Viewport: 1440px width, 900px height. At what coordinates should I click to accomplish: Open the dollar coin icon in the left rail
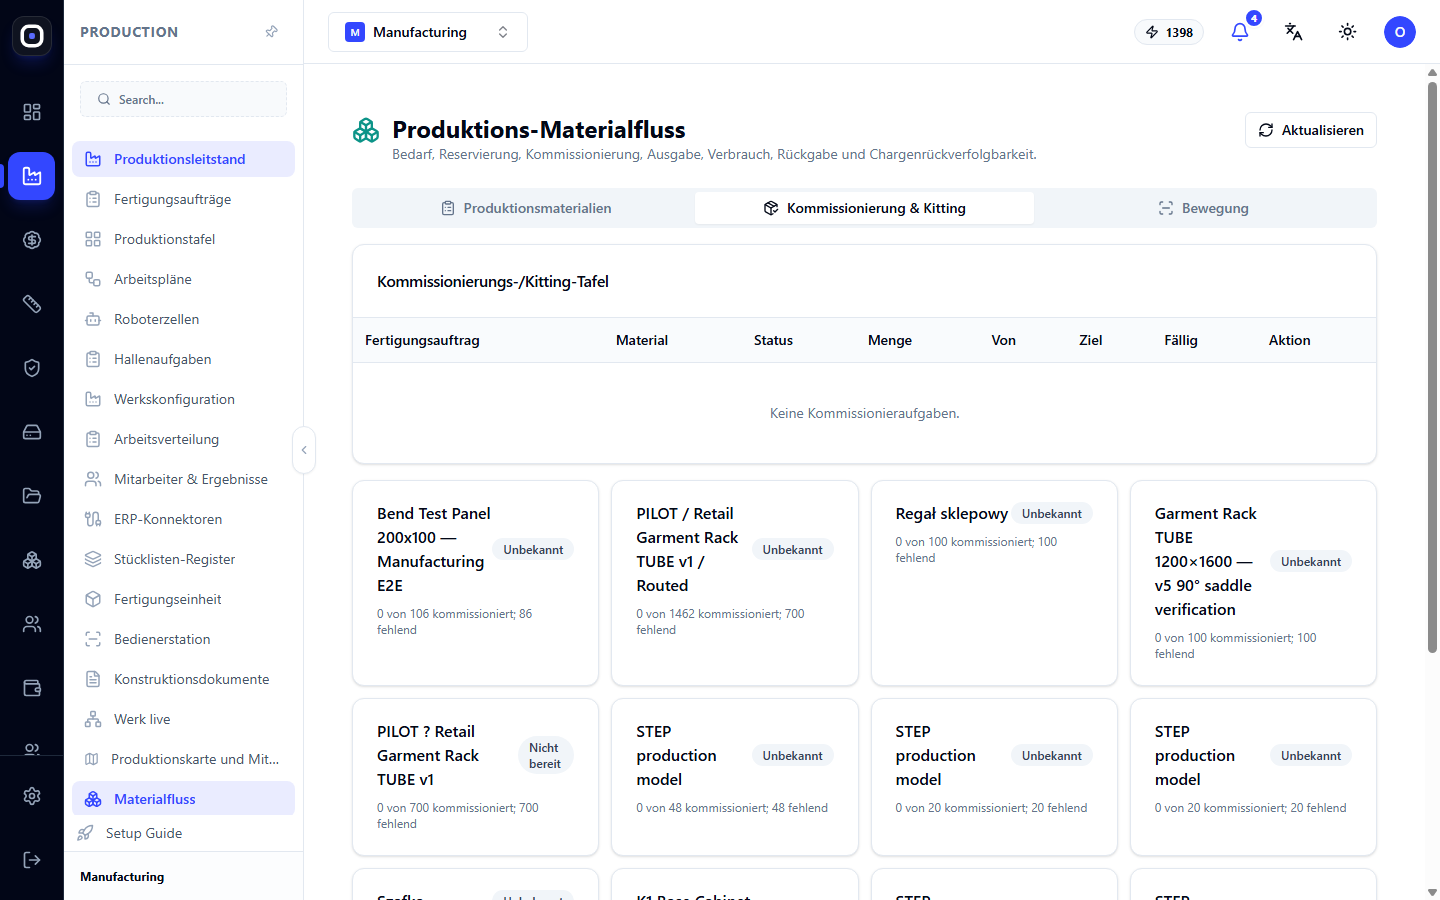32,240
